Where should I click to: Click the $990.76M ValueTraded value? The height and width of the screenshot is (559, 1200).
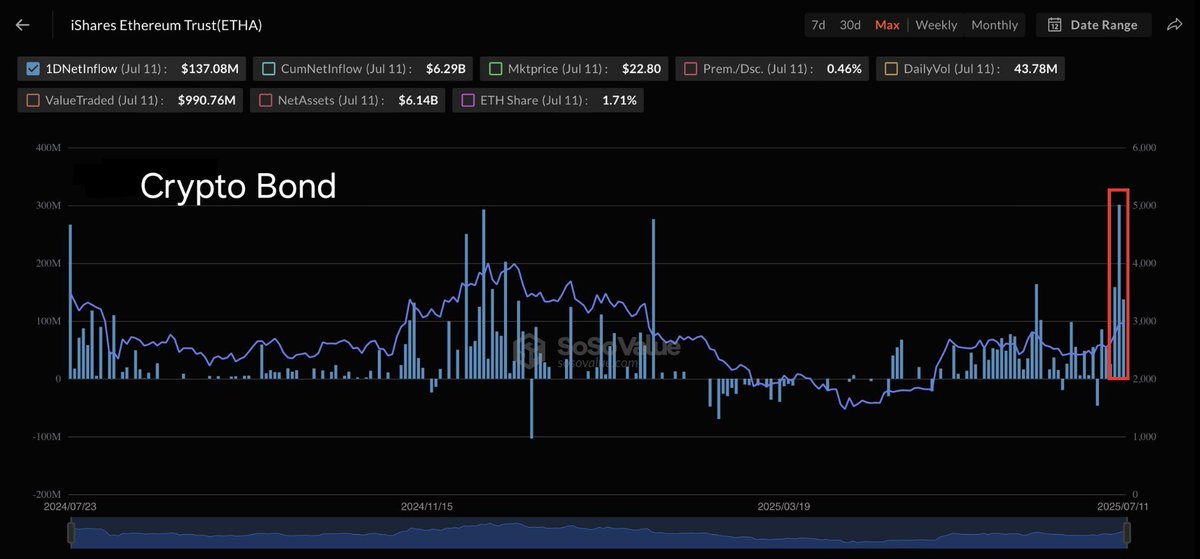click(x=206, y=100)
